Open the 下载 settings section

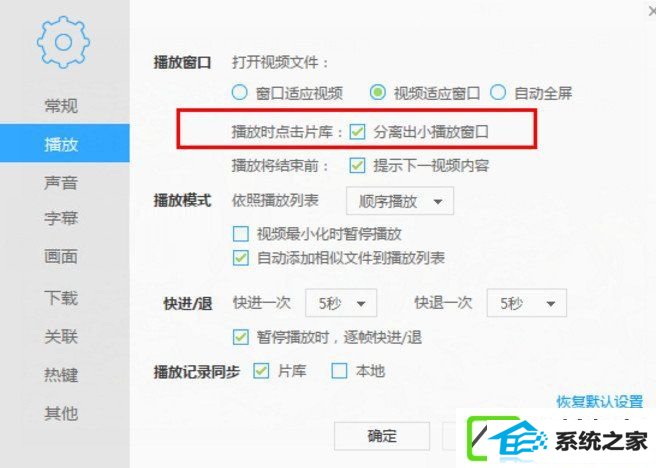(x=61, y=298)
